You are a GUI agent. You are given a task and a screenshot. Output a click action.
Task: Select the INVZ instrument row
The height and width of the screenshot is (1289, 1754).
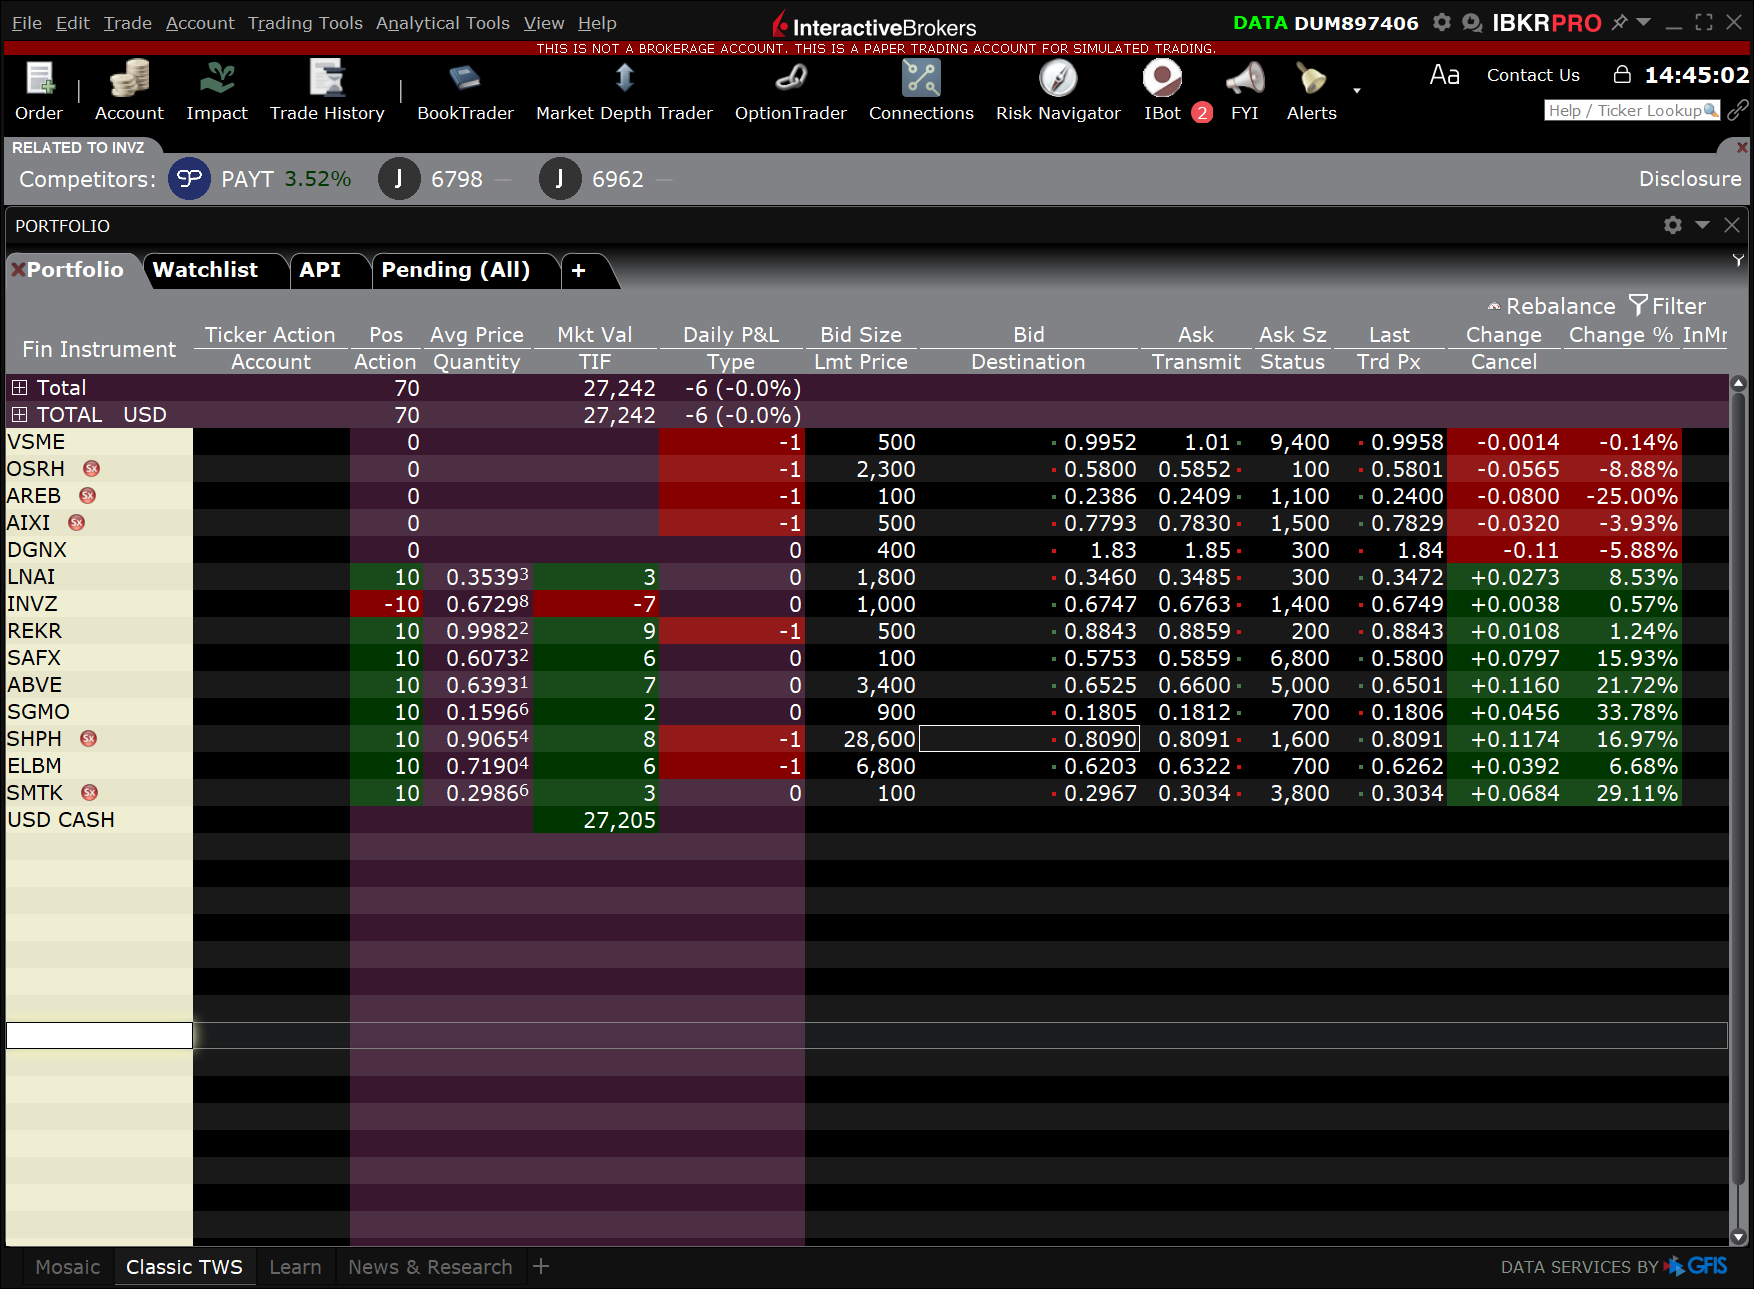click(x=99, y=603)
